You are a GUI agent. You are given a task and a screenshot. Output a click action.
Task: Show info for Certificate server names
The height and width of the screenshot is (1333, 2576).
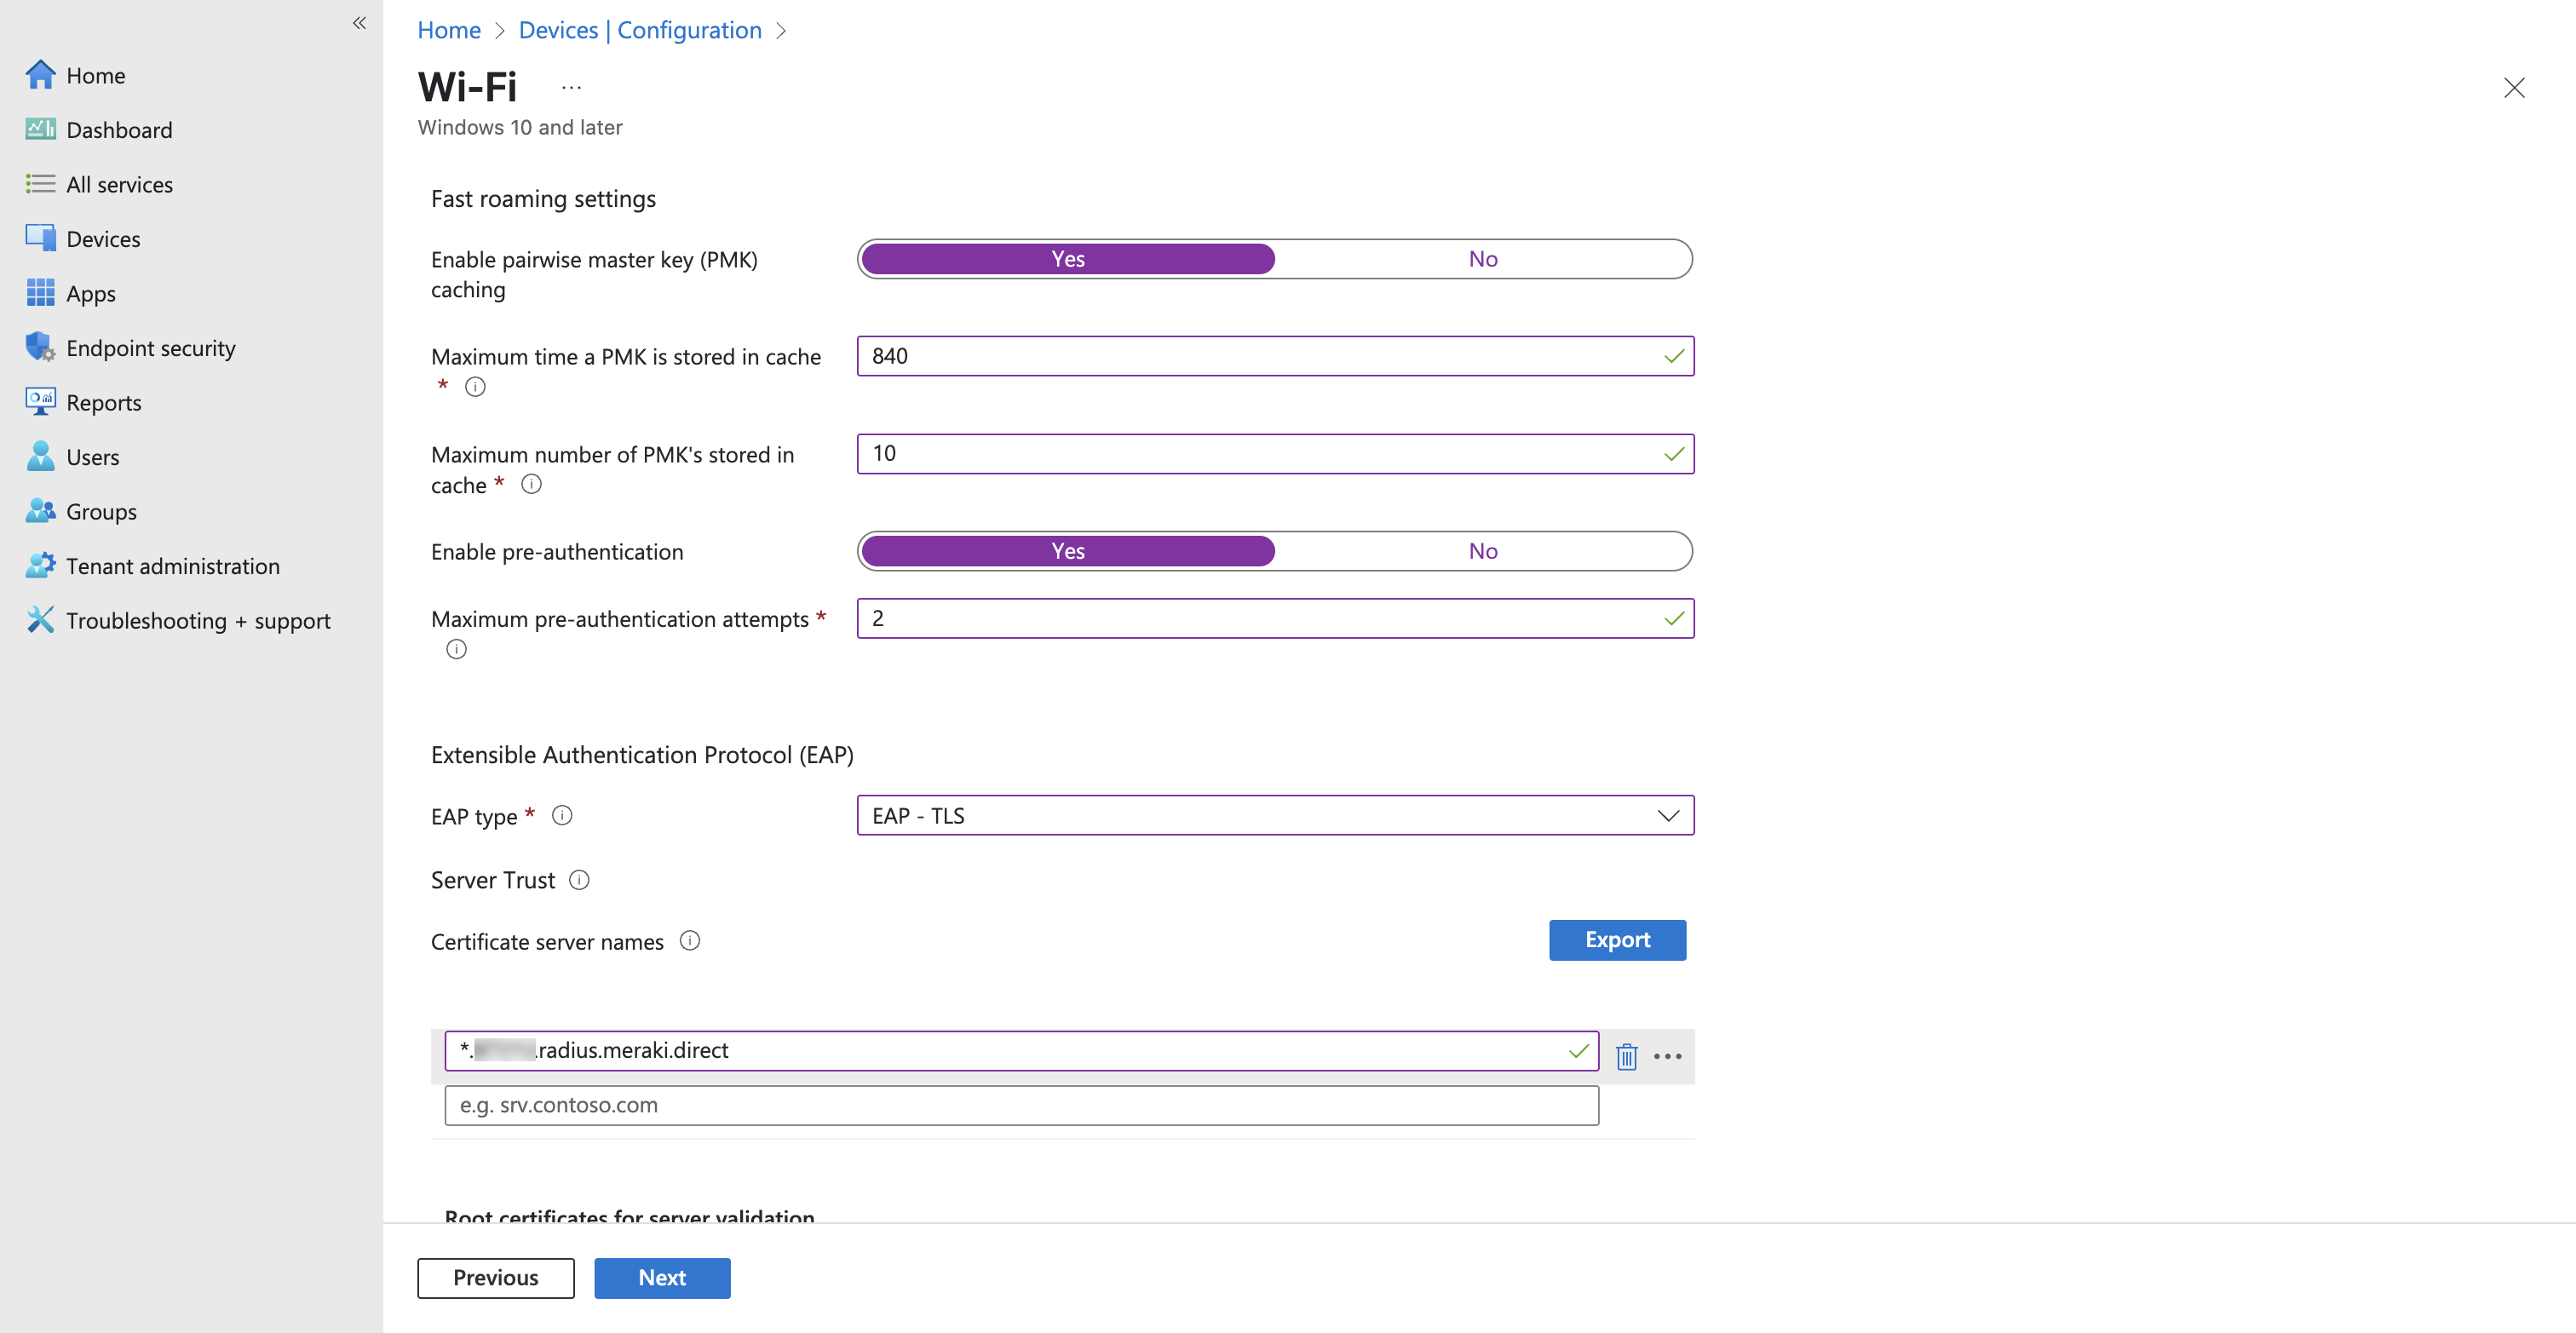(690, 941)
